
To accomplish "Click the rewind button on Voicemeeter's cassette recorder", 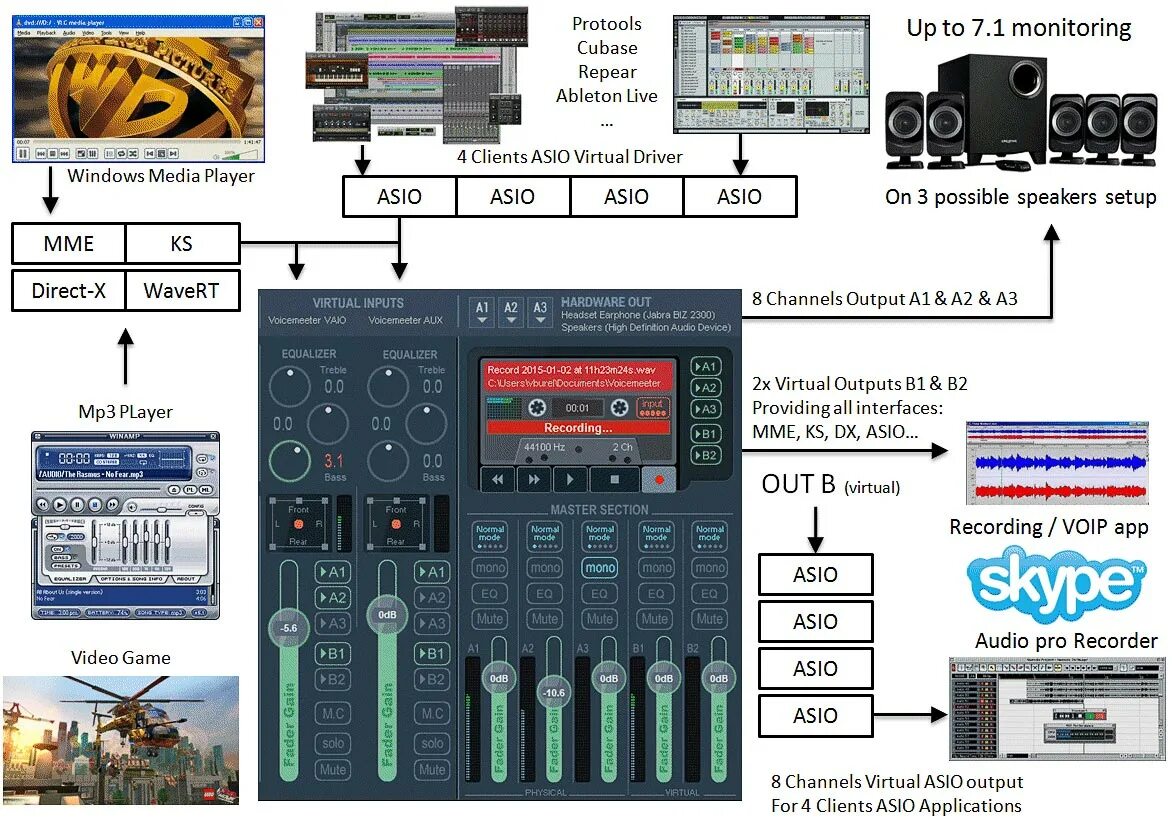I will coord(497,479).
